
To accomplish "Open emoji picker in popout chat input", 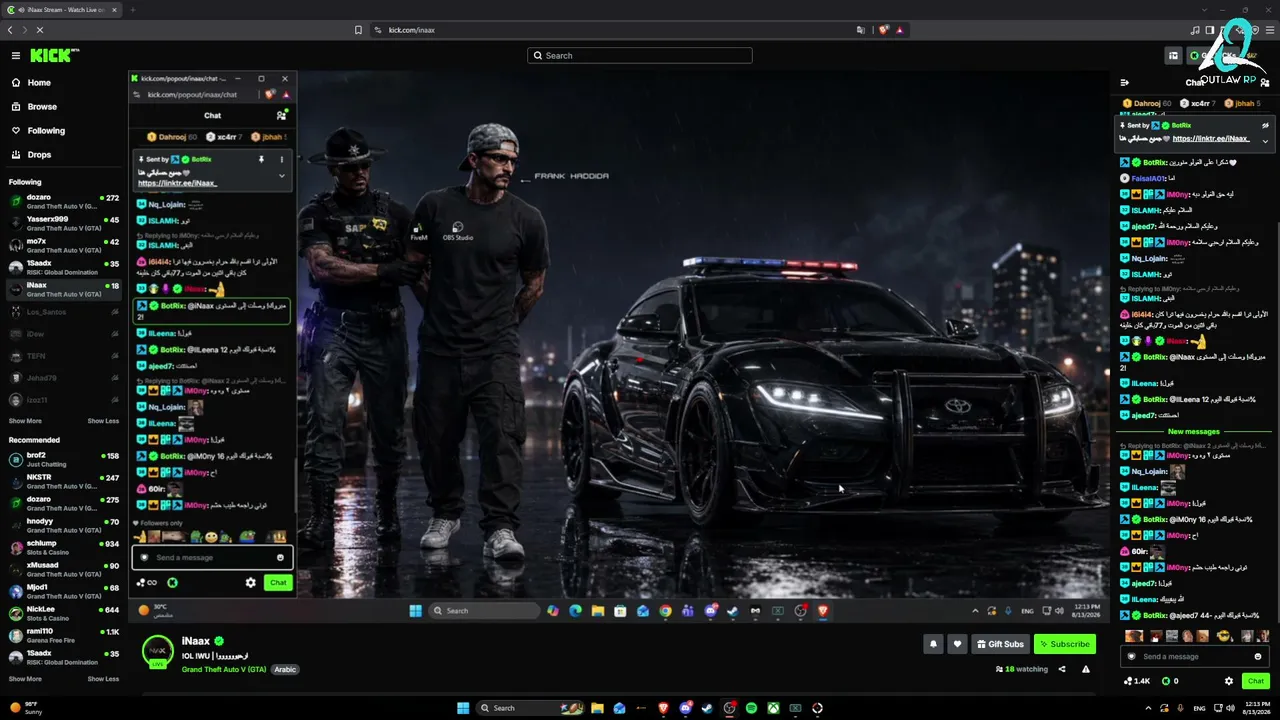I will click(280, 558).
